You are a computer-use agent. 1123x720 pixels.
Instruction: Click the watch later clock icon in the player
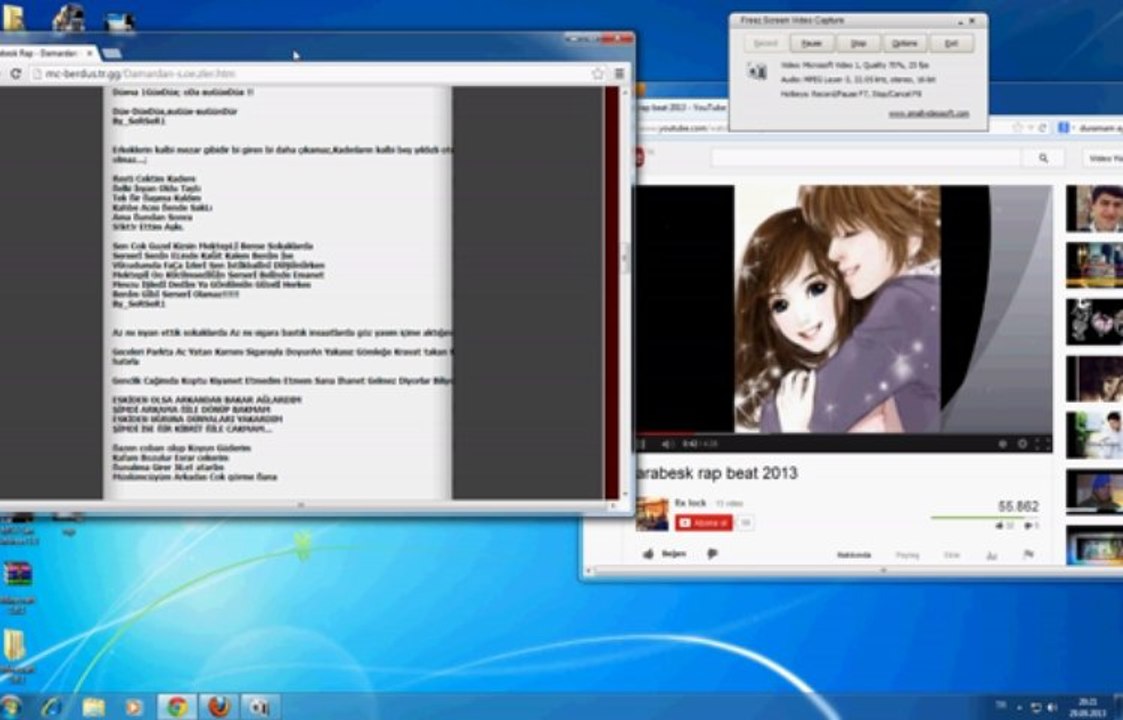click(x=1002, y=444)
